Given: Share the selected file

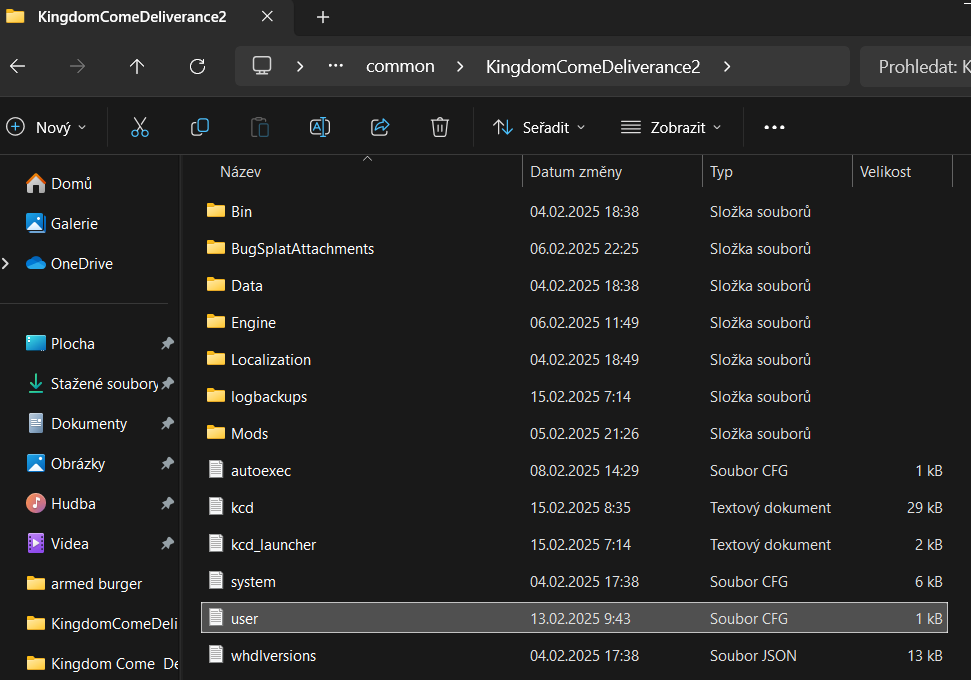Looking at the screenshot, I should pyautogui.click(x=380, y=128).
